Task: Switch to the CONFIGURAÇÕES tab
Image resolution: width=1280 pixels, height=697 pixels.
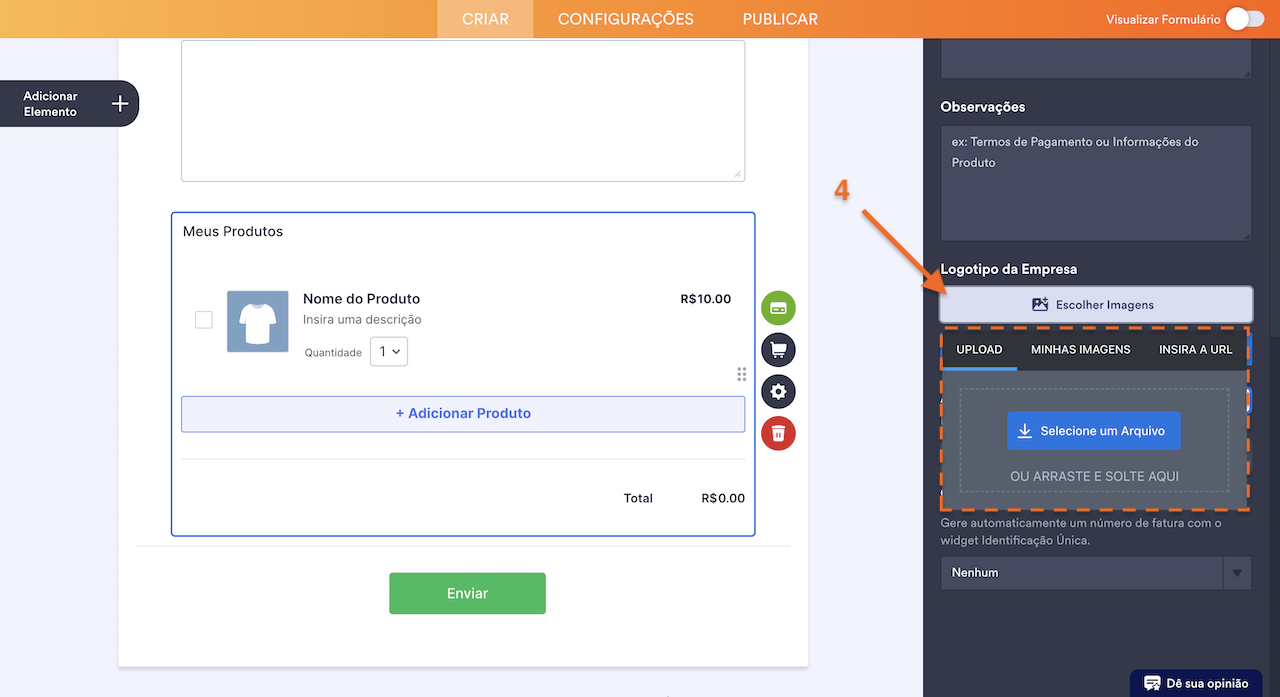Action: point(625,19)
